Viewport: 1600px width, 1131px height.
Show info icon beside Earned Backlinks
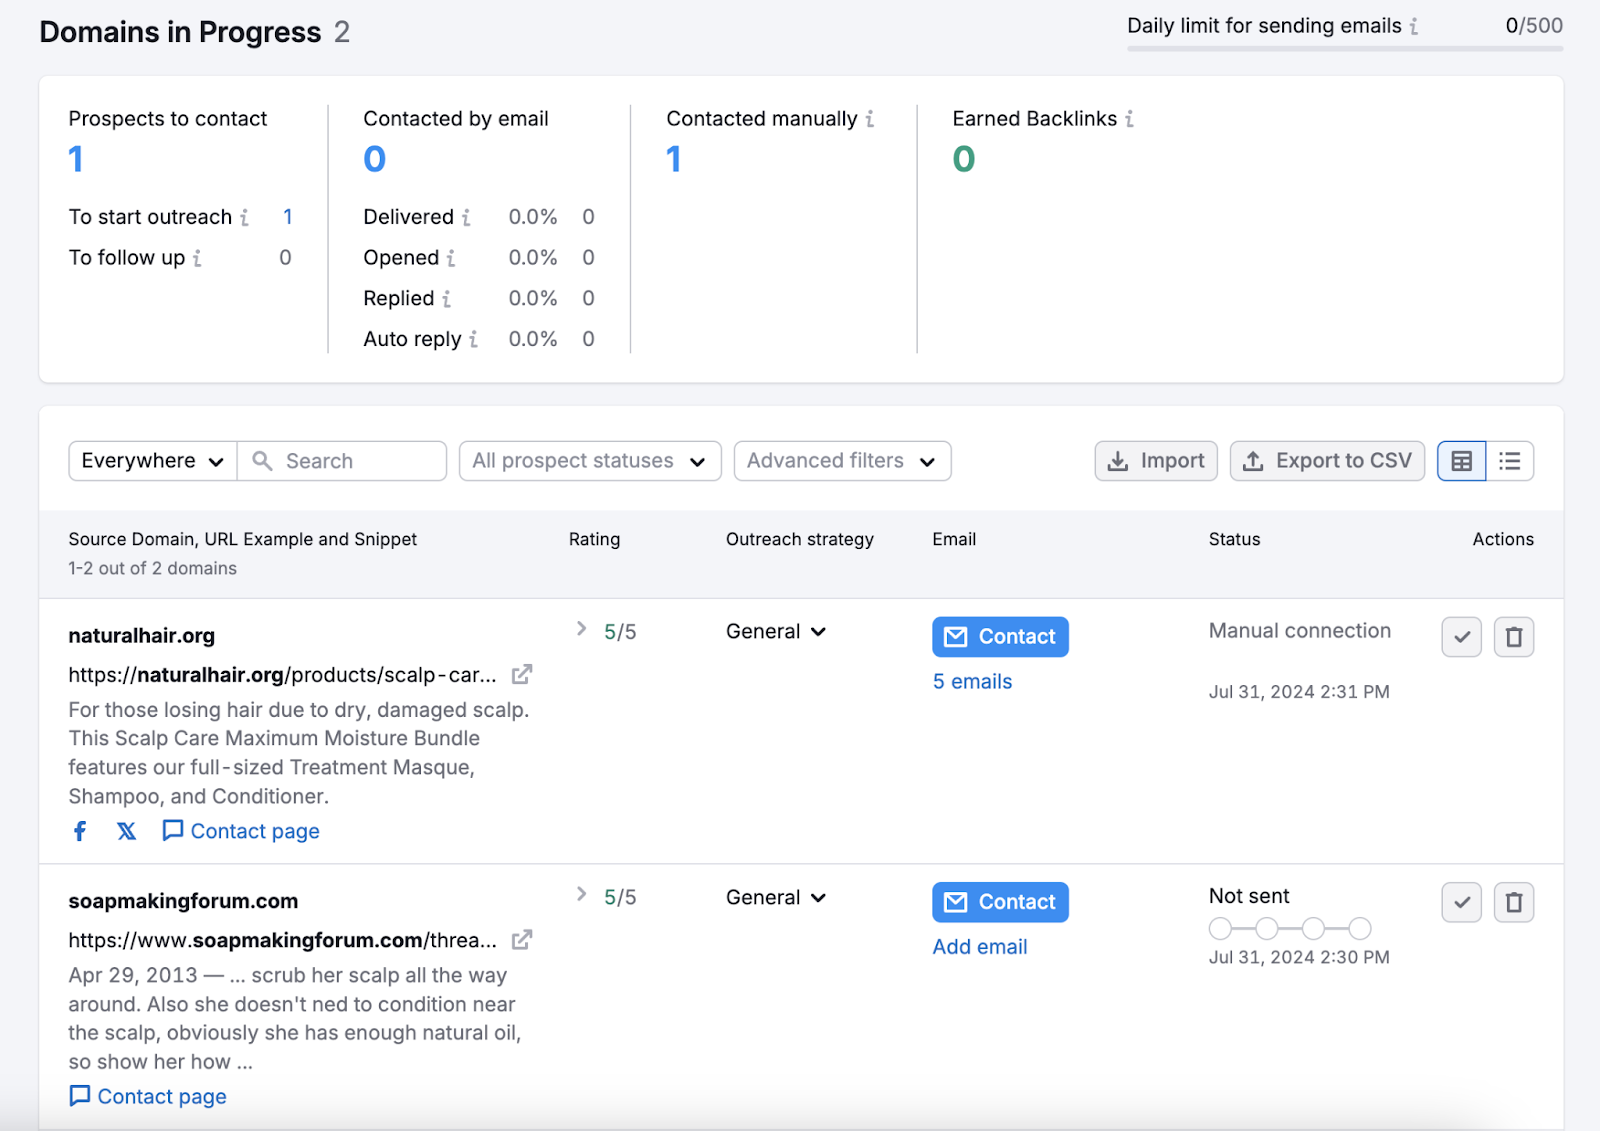[x=1129, y=119]
